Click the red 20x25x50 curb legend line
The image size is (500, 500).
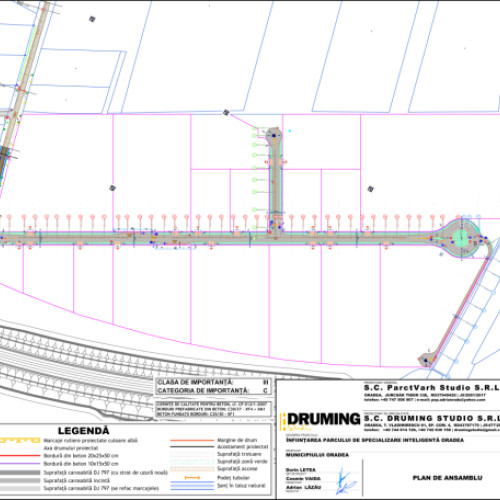tap(20, 456)
